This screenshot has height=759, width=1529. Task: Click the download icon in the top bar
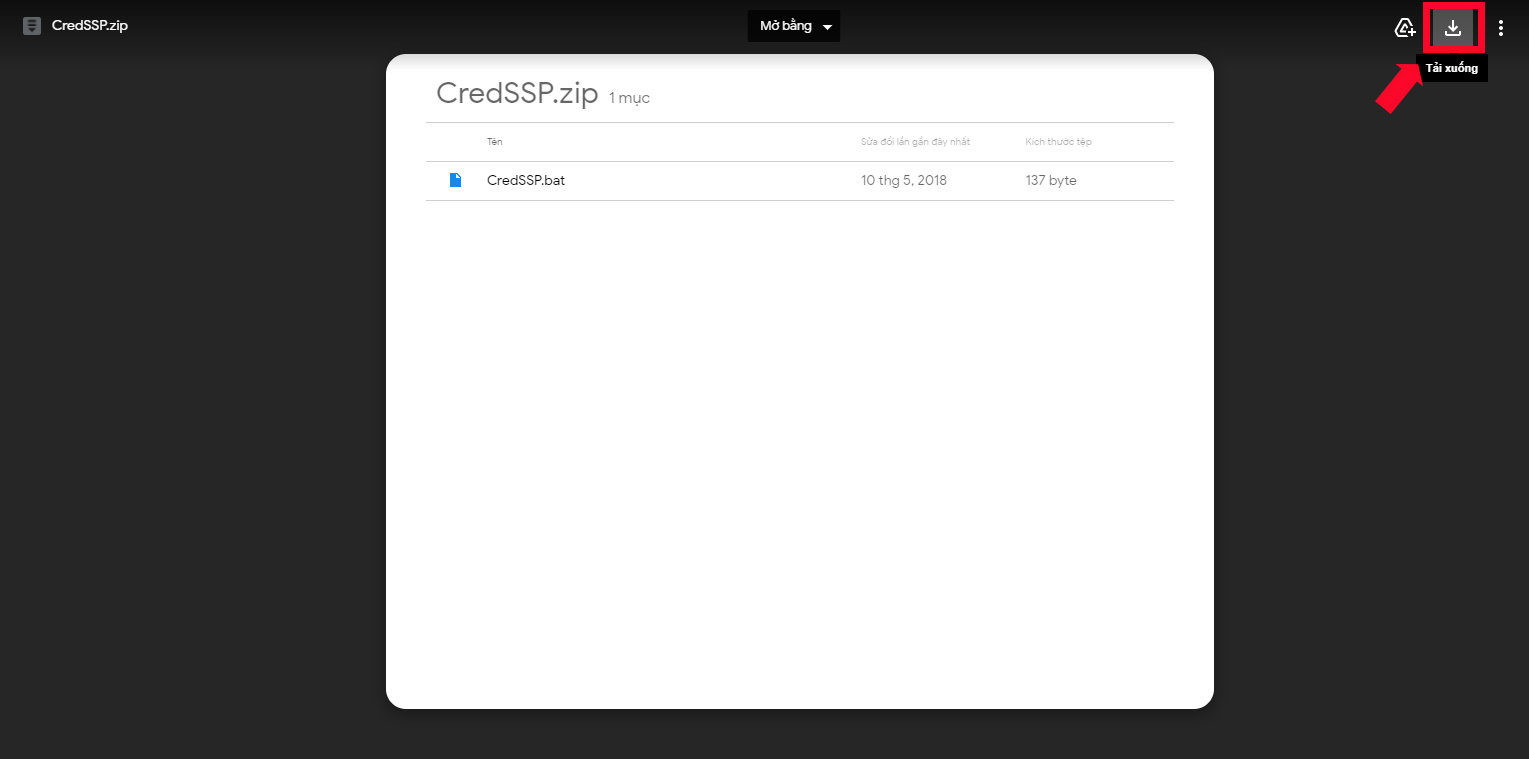point(1453,28)
